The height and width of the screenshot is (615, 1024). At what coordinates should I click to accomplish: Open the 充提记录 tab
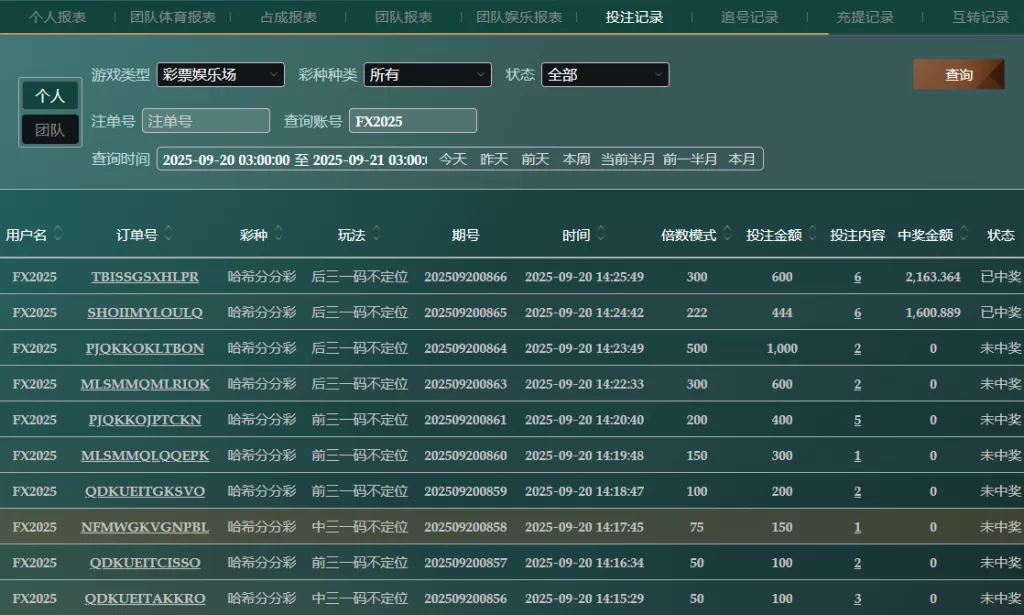865,17
